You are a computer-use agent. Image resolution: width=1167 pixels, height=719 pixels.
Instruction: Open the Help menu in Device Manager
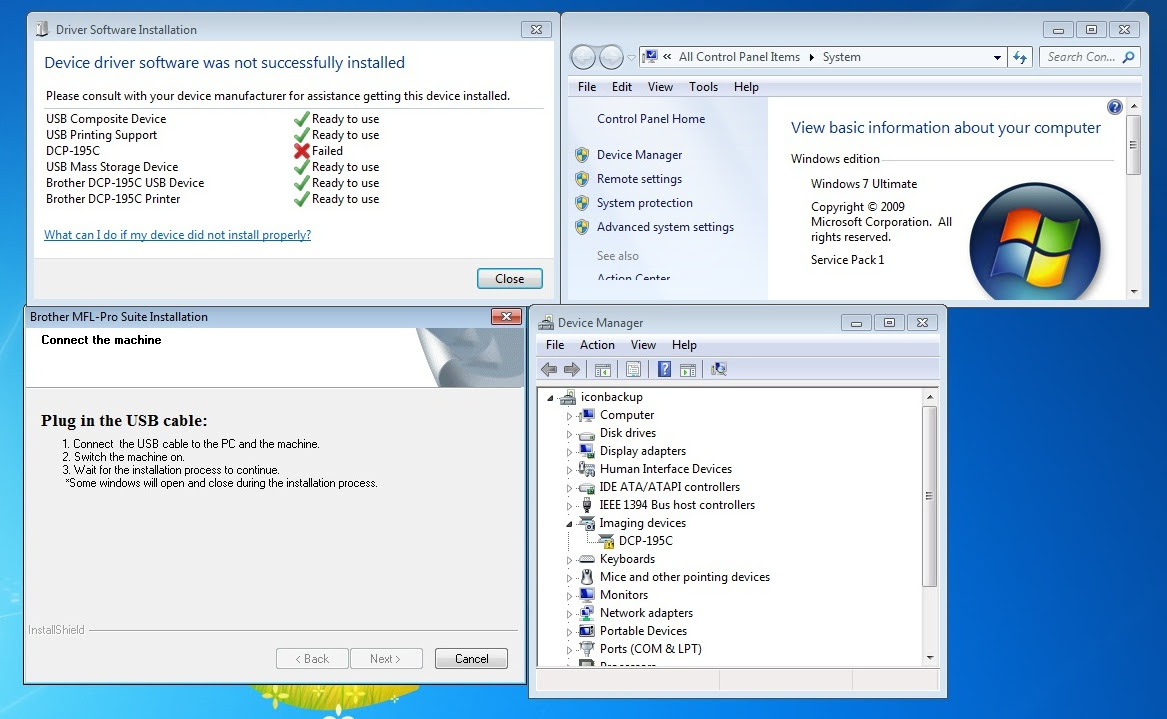[684, 345]
